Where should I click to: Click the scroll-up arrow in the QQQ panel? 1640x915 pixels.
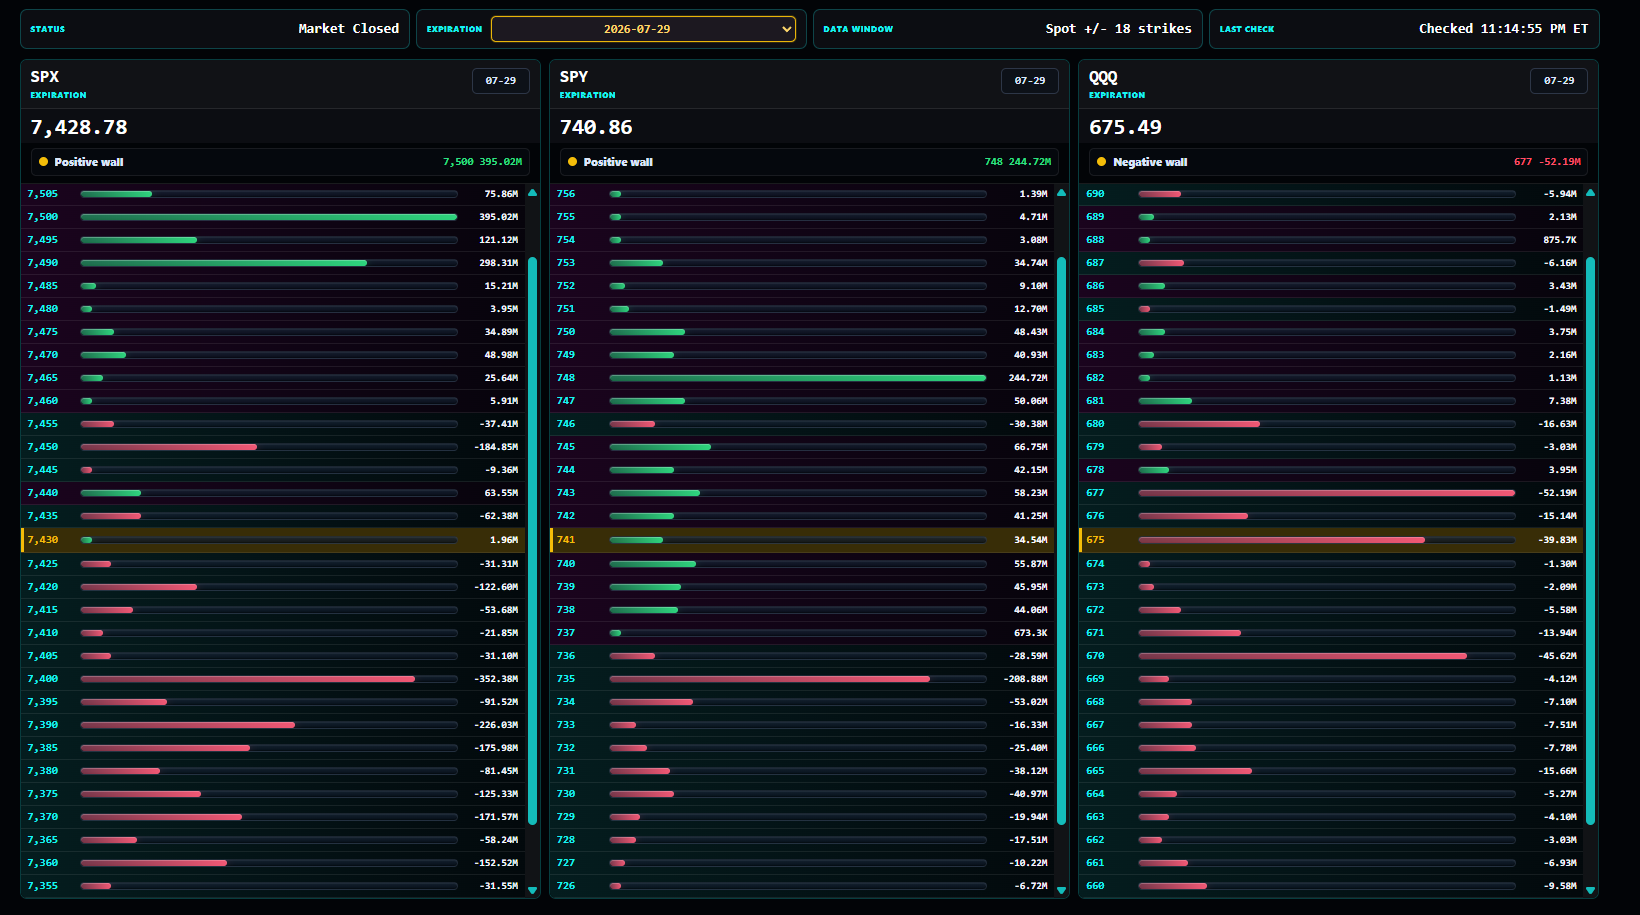pyautogui.click(x=1590, y=193)
